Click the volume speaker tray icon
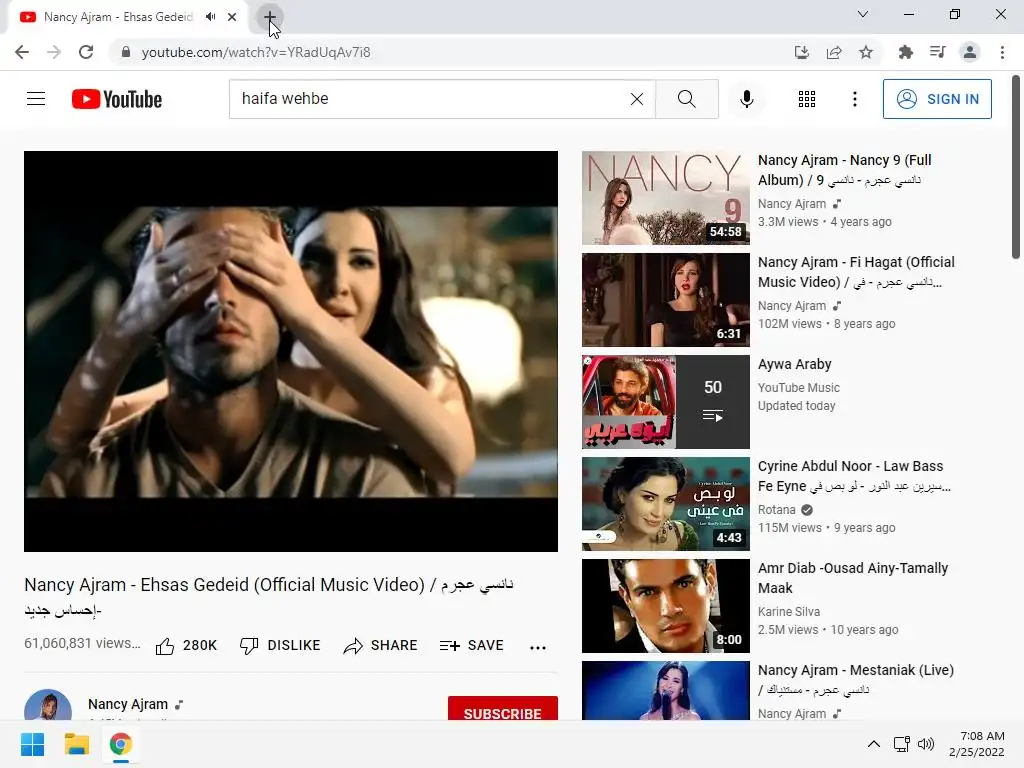The image size is (1024, 768). (925, 744)
